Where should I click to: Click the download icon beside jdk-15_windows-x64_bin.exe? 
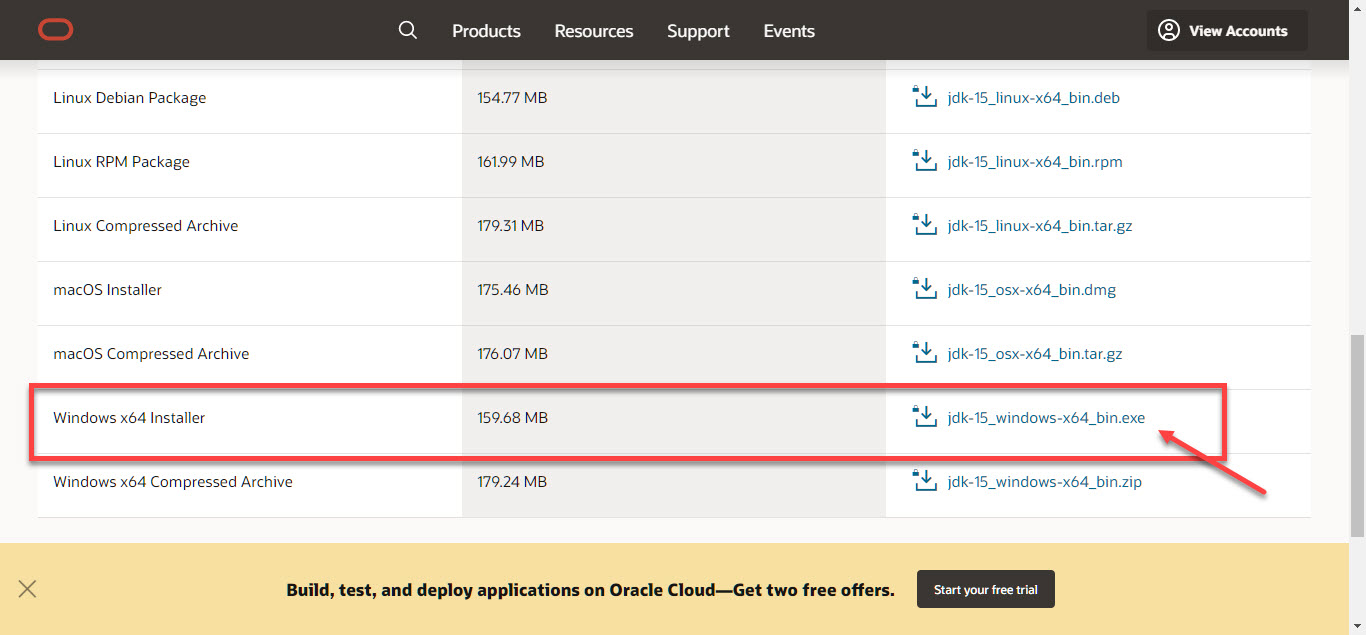tap(924, 418)
